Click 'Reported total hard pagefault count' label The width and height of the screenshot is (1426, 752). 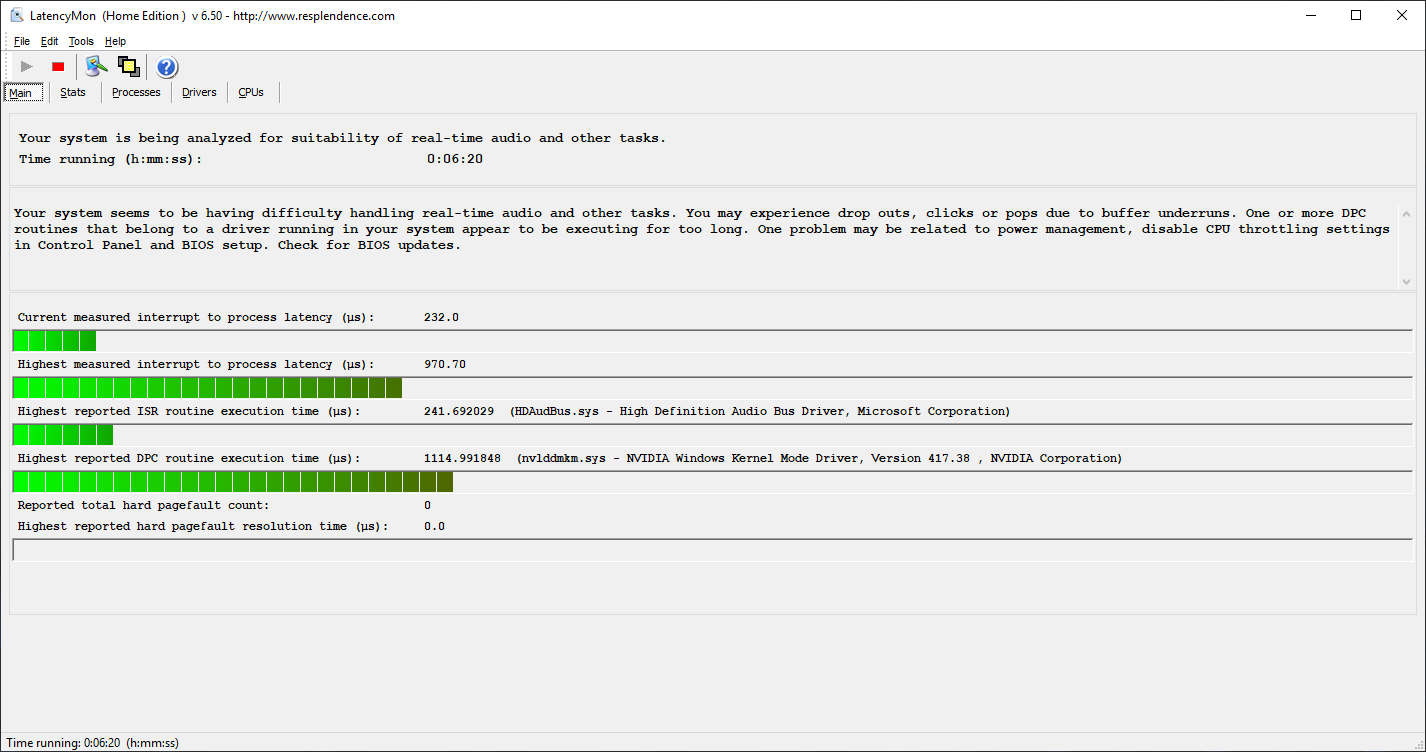point(143,505)
